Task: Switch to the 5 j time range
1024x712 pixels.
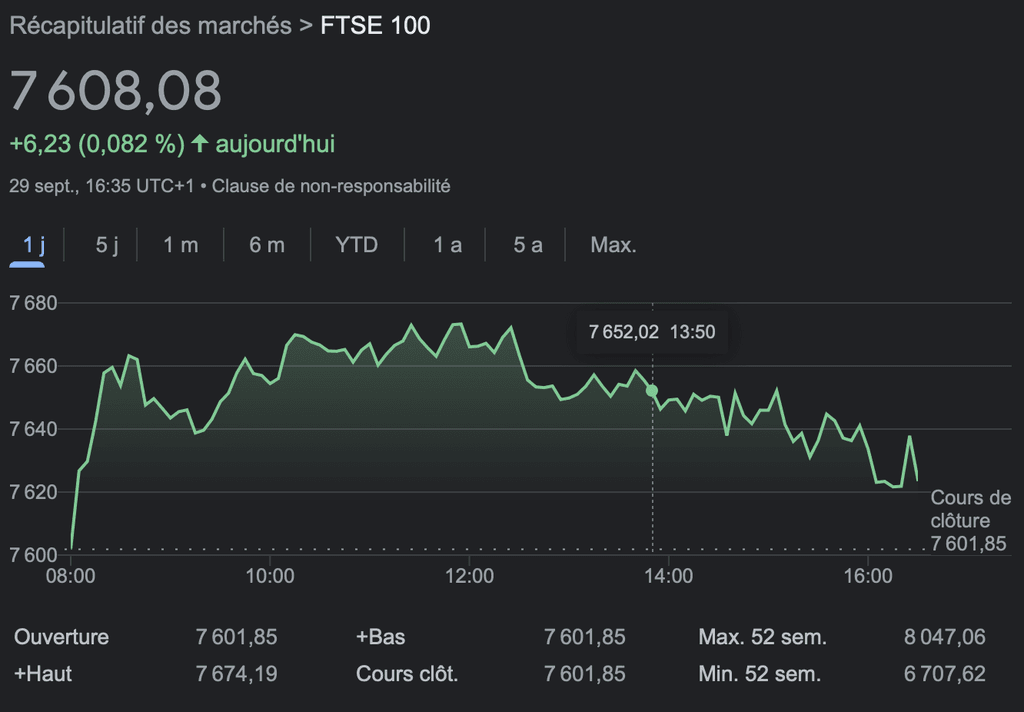Action: (x=106, y=245)
